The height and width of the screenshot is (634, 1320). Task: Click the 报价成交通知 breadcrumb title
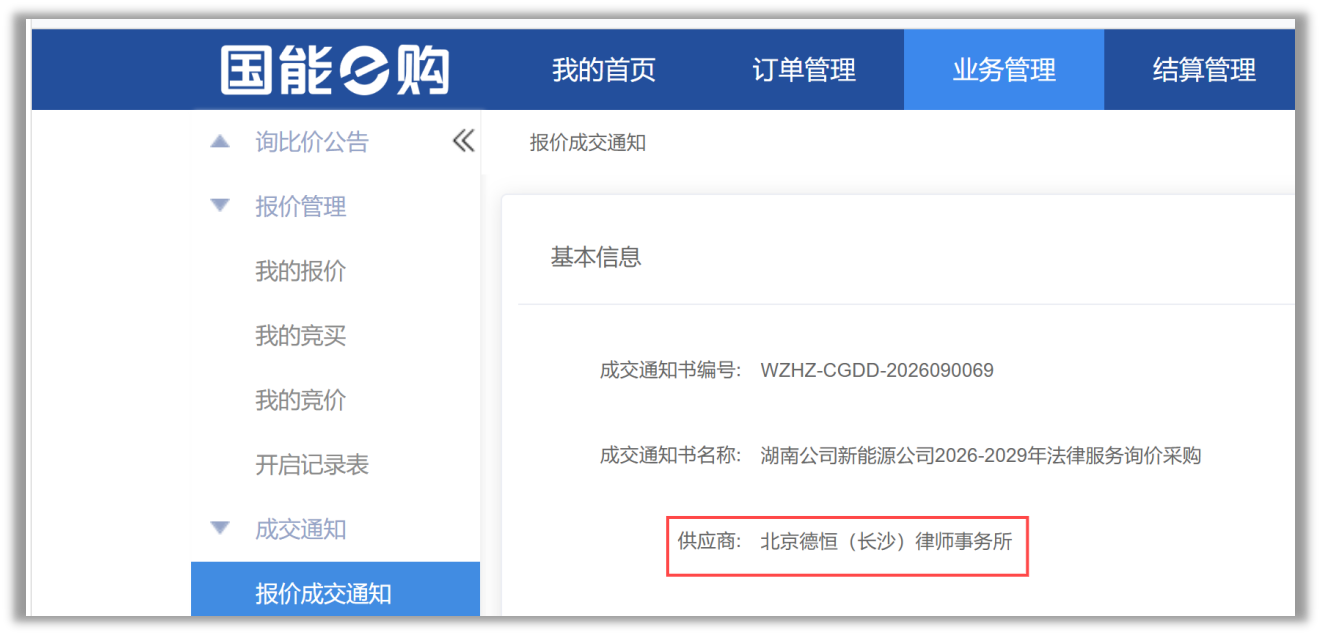[x=588, y=143]
